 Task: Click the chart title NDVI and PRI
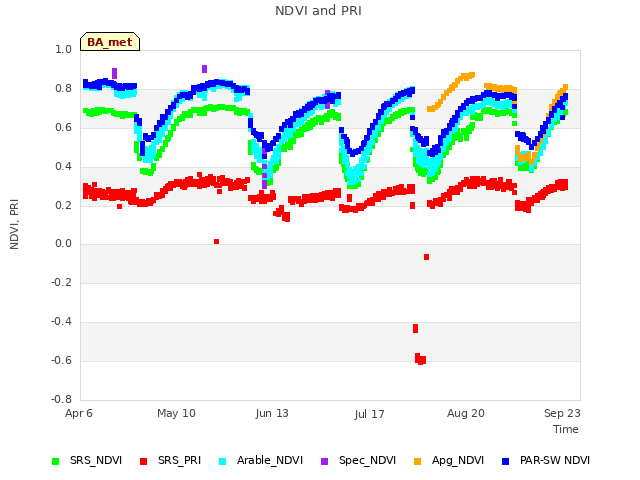[x=318, y=11]
